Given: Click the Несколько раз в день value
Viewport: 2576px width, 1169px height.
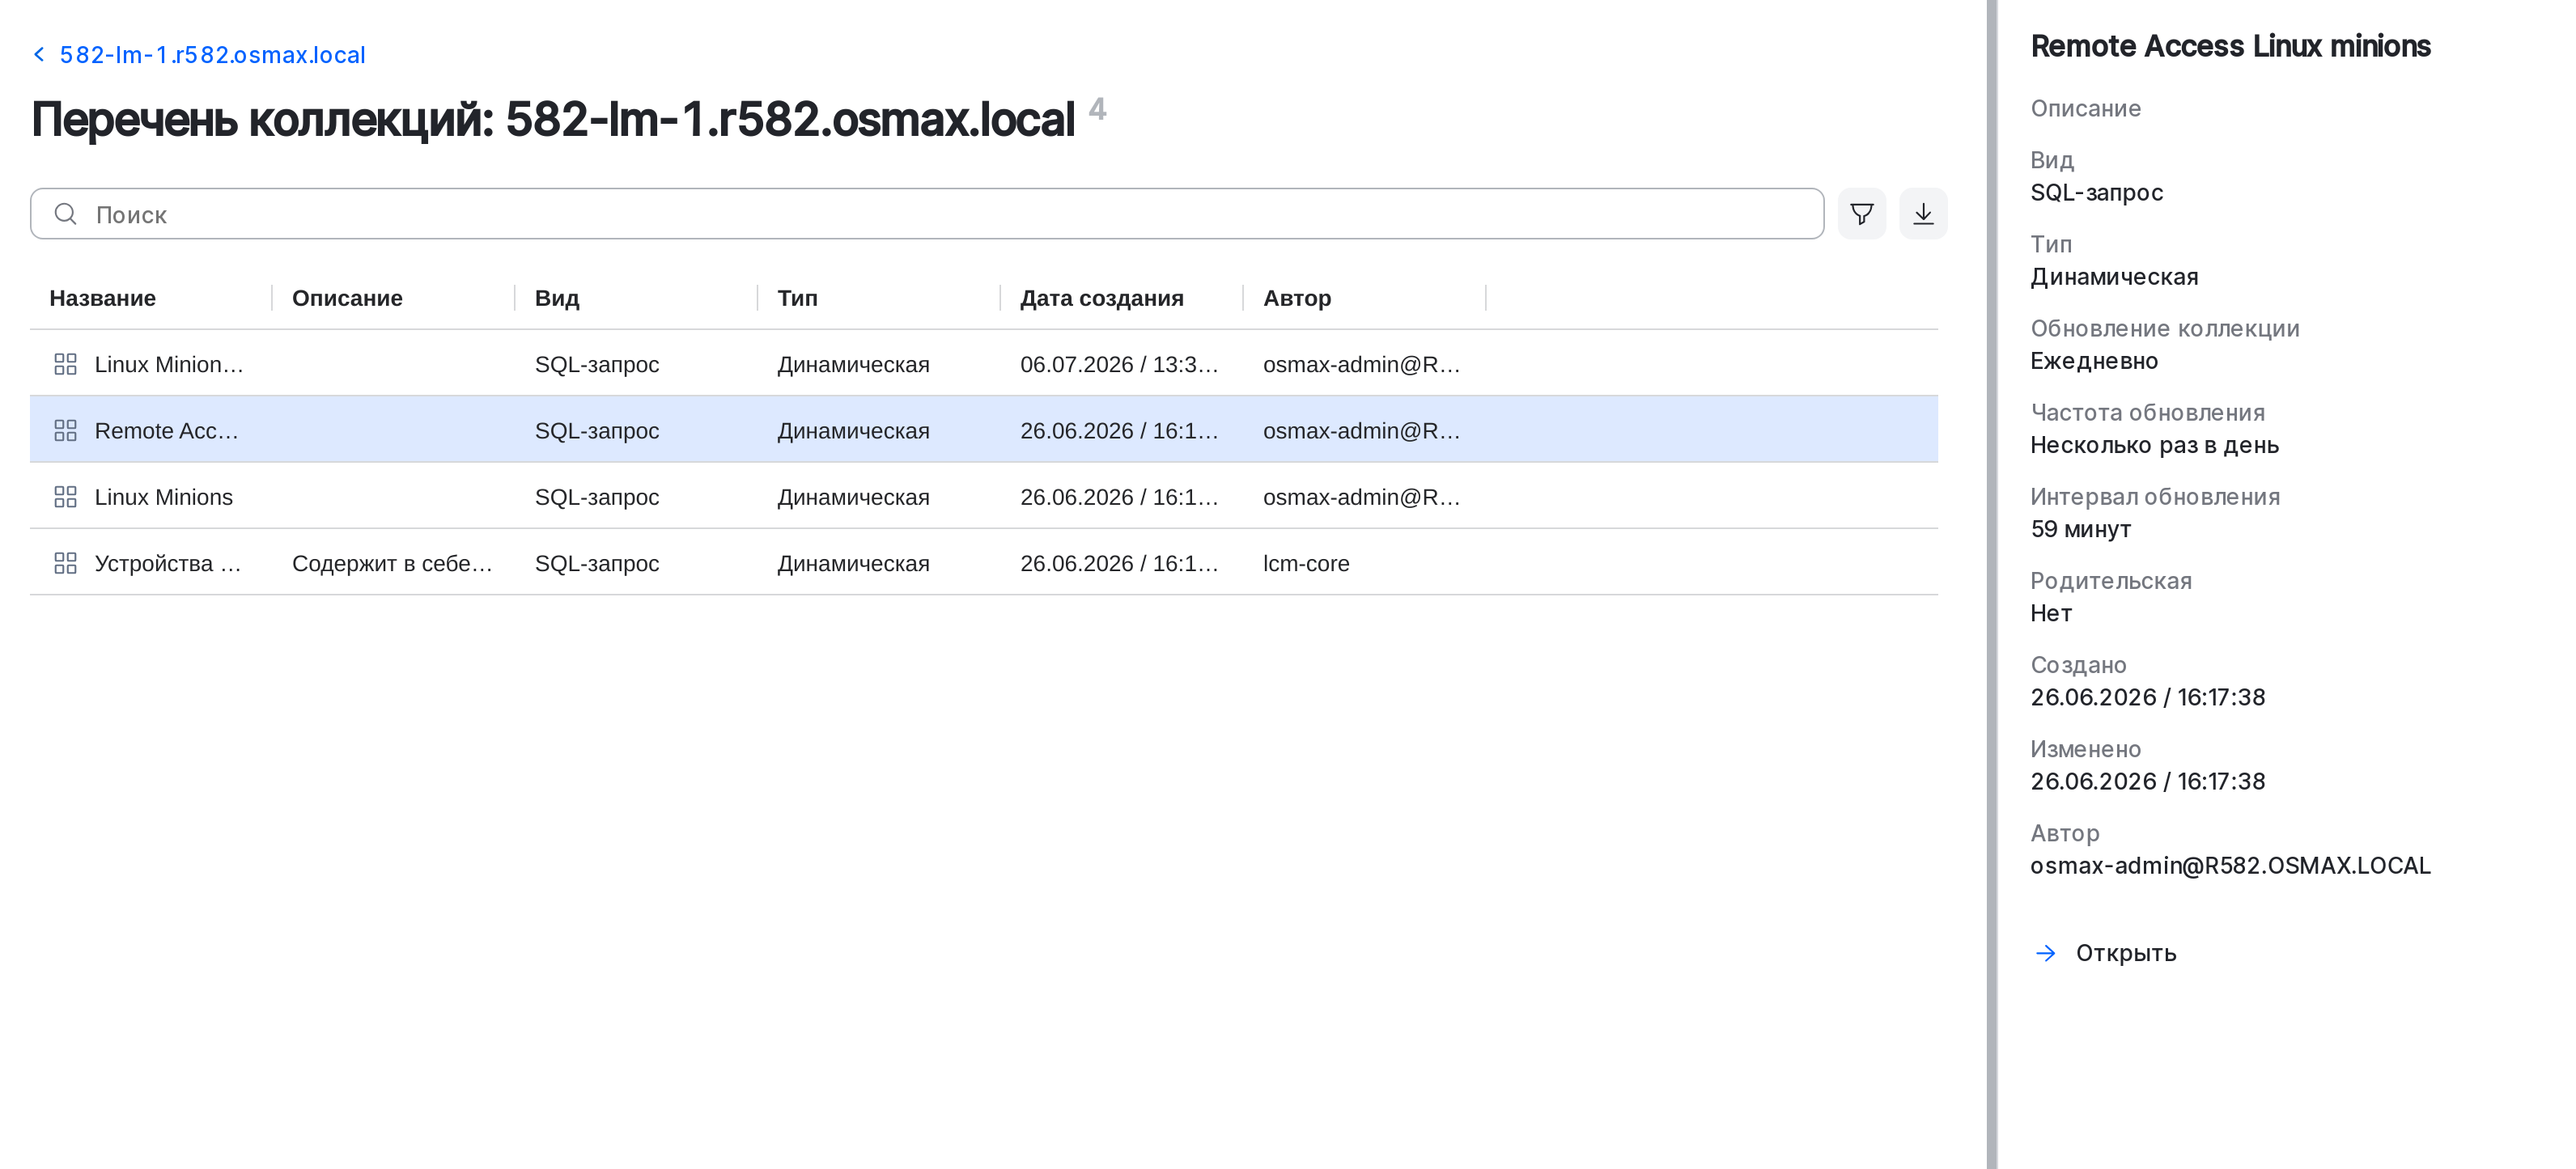Looking at the screenshot, I should click(x=2154, y=445).
